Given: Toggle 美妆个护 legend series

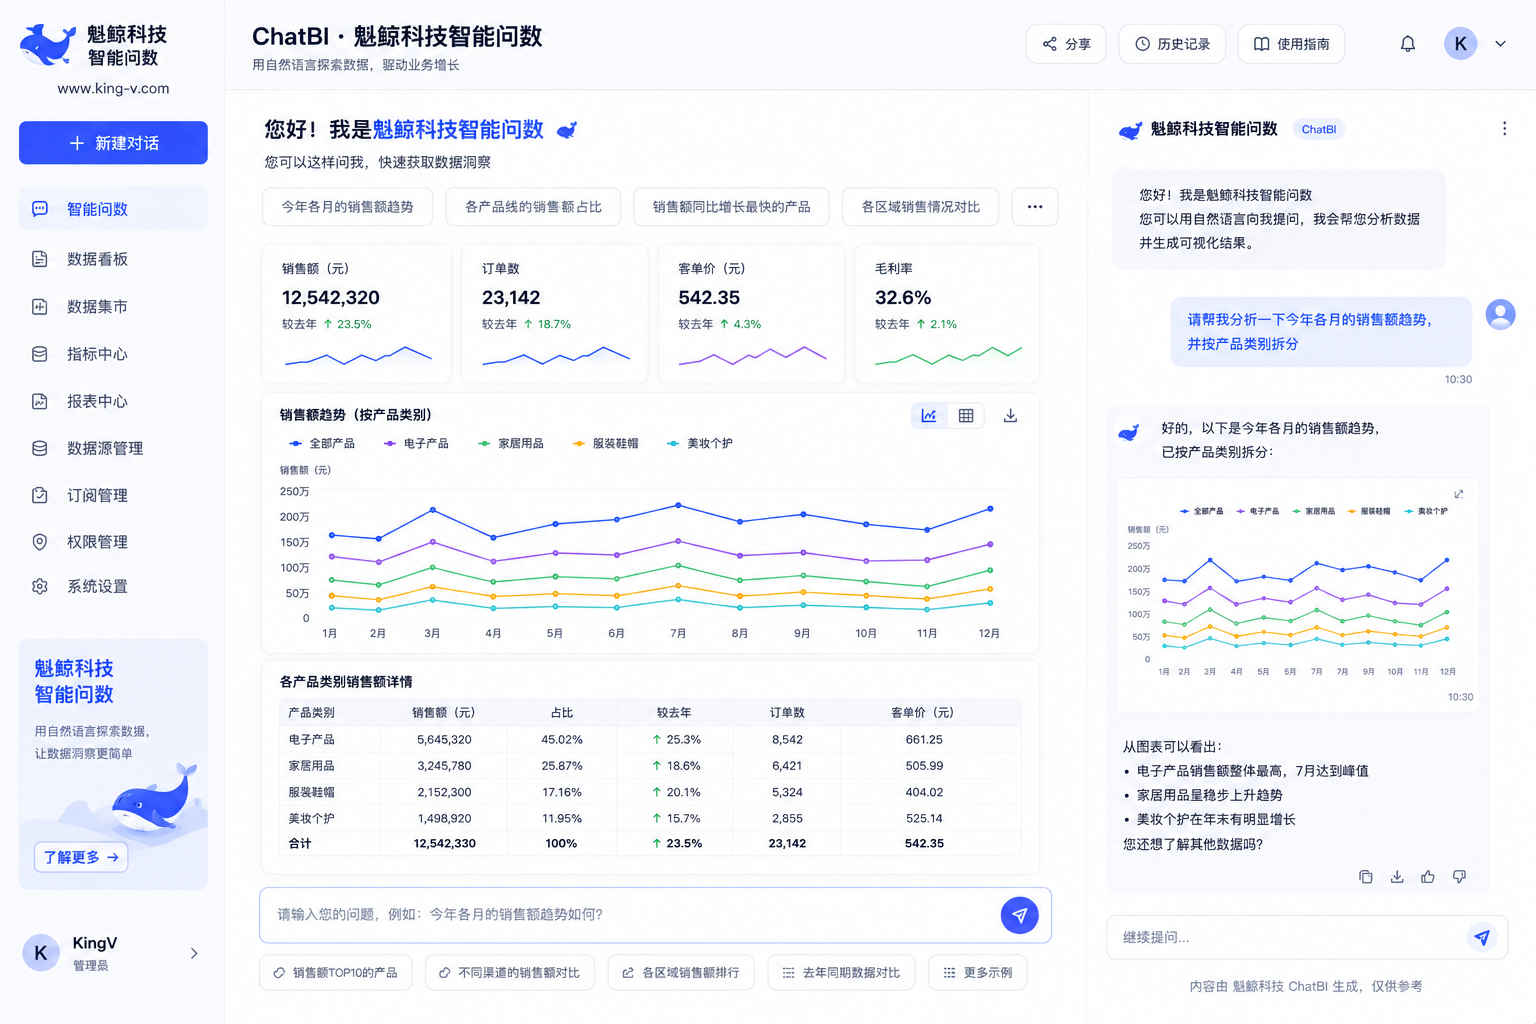Looking at the screenshot, I should coord(699,443).
